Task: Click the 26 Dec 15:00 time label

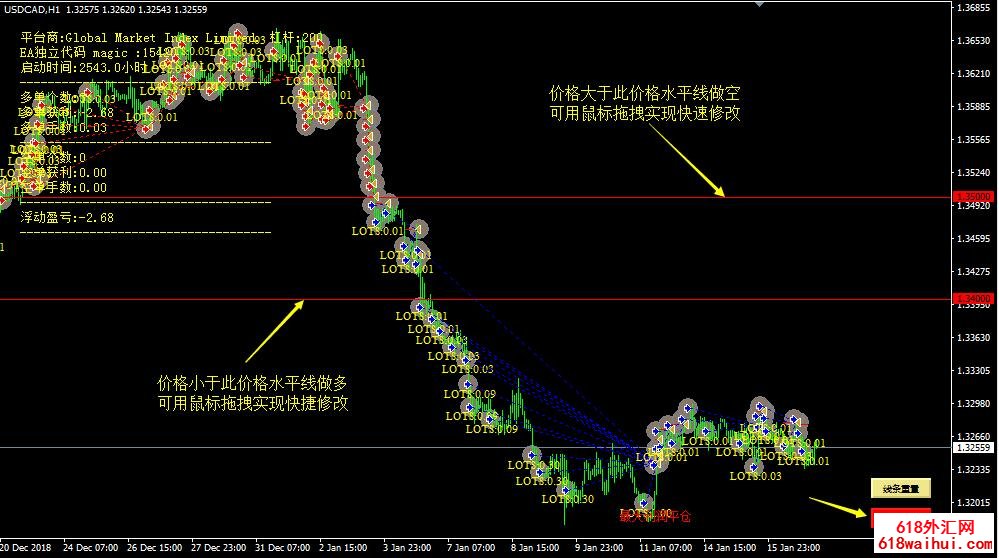Action: coord(154,547)
